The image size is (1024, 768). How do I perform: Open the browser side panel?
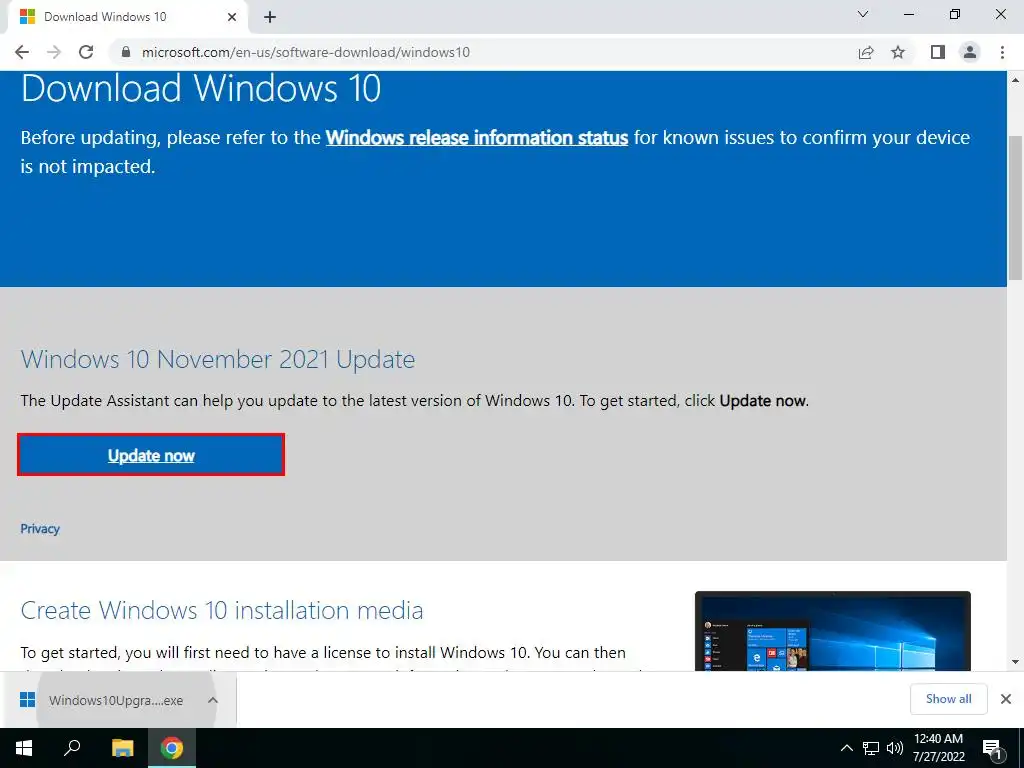click(x=938, y=52)
